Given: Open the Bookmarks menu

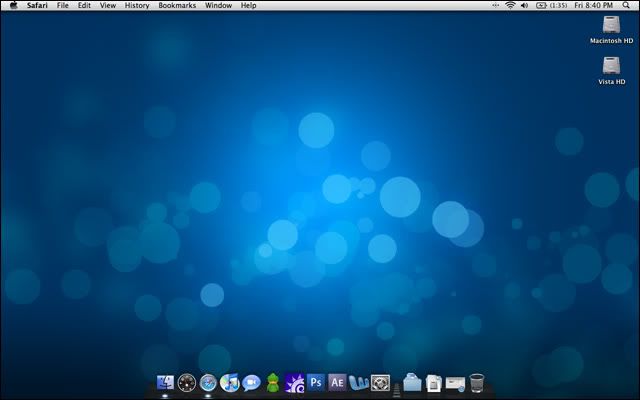Looking at the screenshot, I should coord(177,5).
